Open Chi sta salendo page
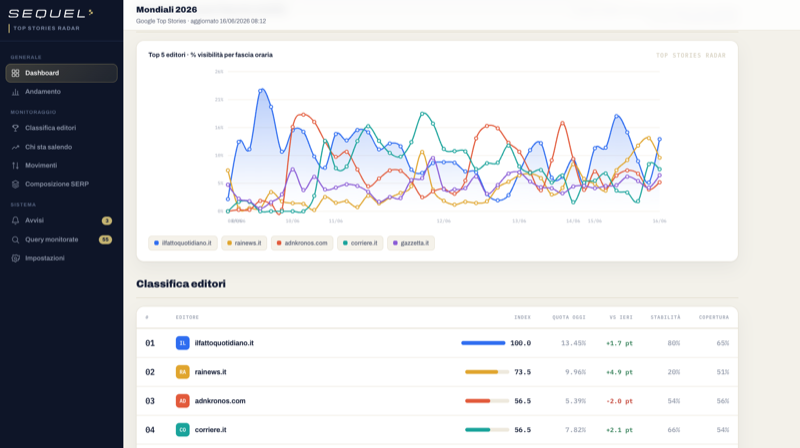The width and height of the screenshot is (800, 448). [x=61, y=147]
